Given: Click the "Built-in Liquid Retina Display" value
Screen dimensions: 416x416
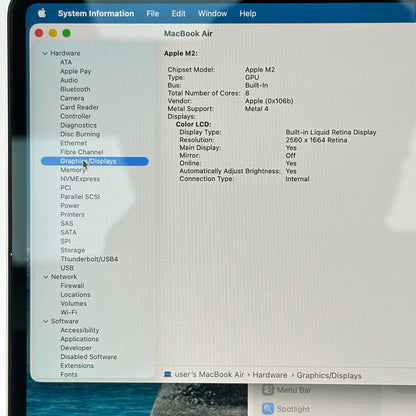Looking at the screenshot, I should point(331,132).
